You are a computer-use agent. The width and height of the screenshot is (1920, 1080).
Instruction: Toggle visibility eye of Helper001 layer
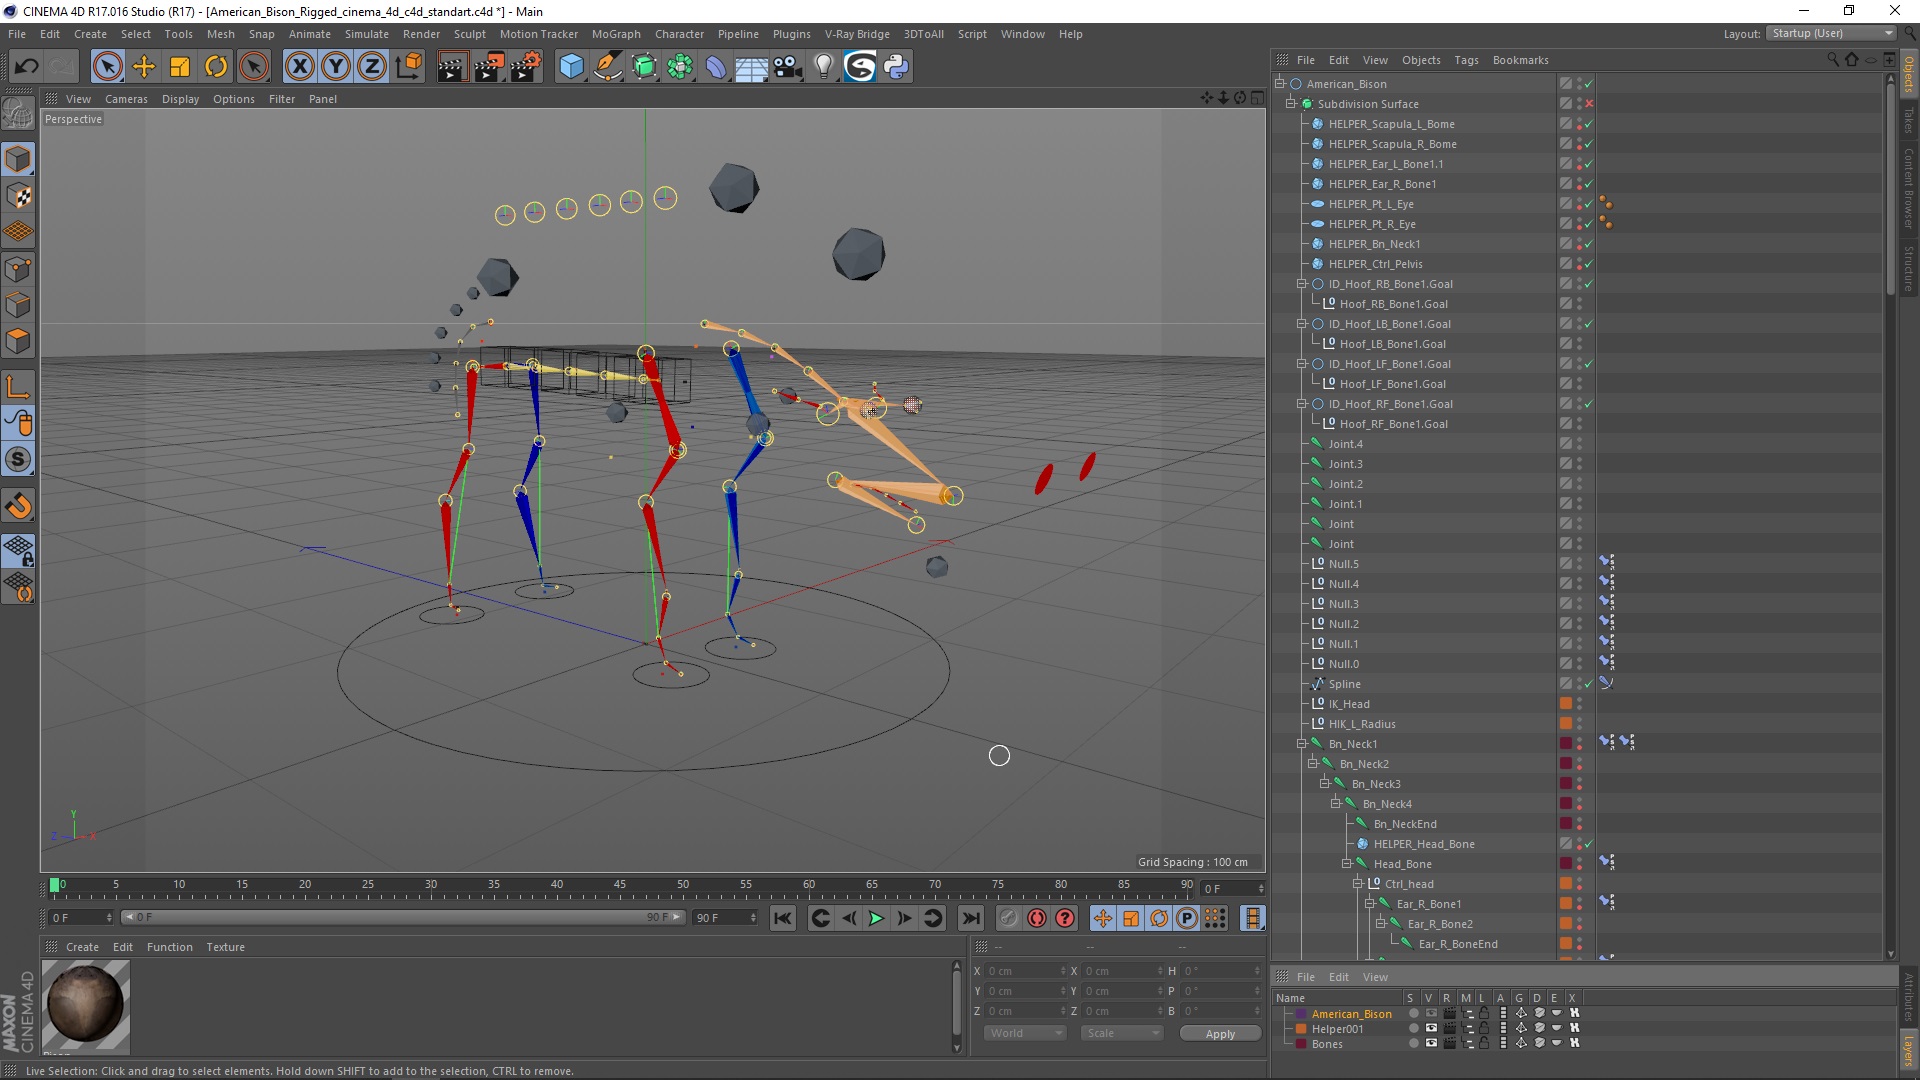[1431, 1028]
